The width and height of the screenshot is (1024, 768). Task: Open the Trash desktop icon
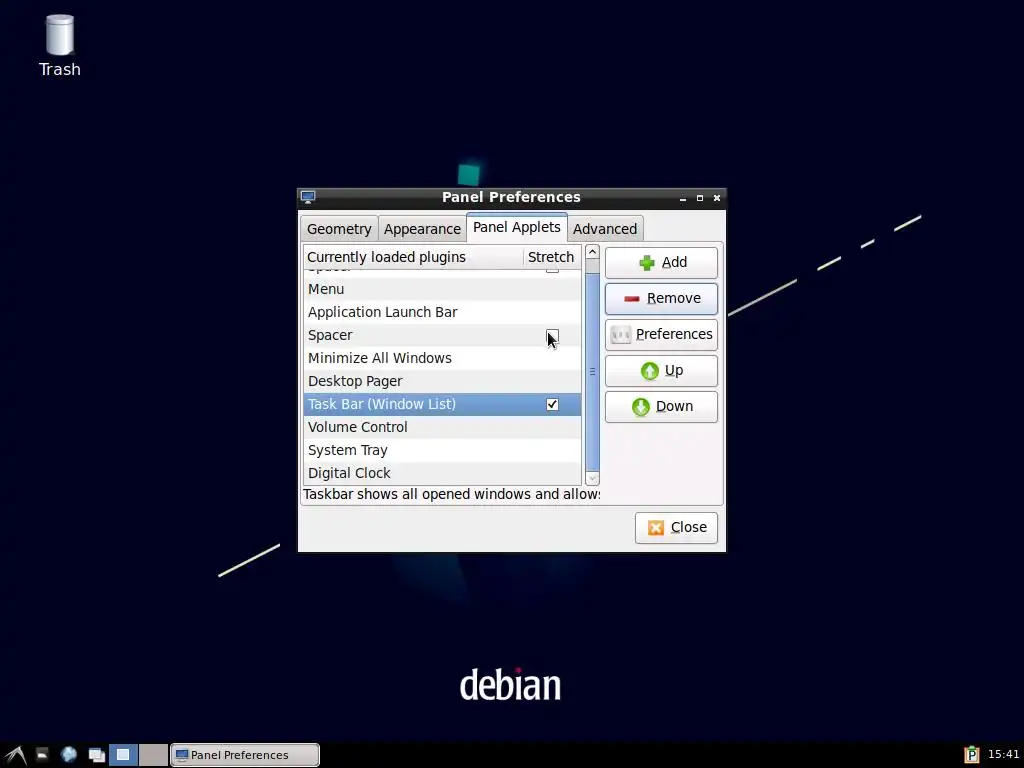[59, 46]
